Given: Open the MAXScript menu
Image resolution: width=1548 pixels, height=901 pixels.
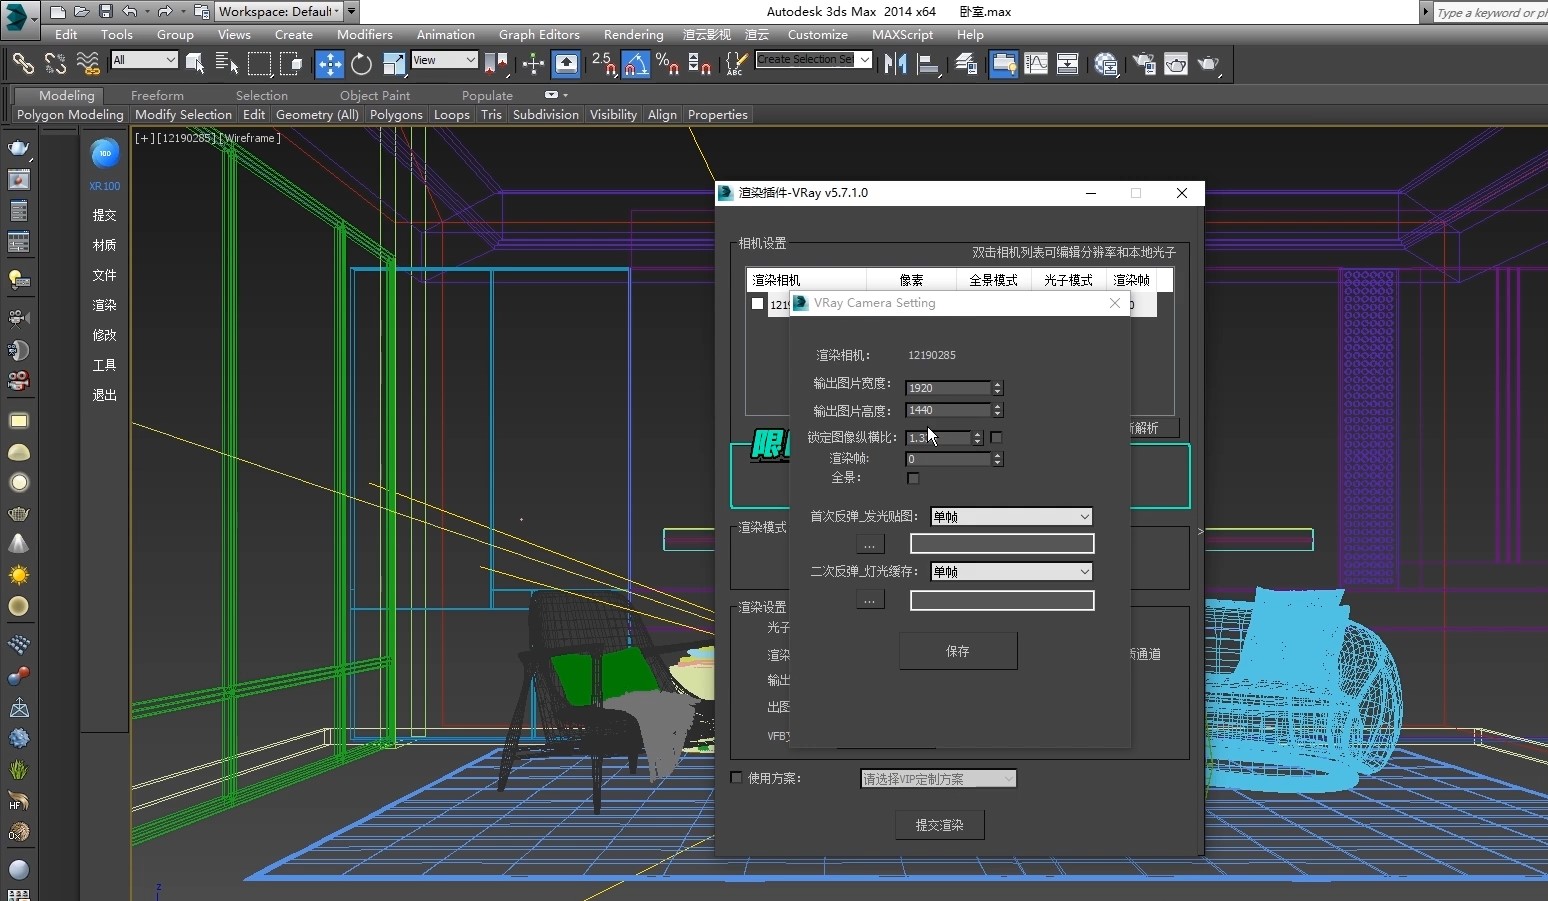Looking at the screenshot, I should (x=902, y=34).
